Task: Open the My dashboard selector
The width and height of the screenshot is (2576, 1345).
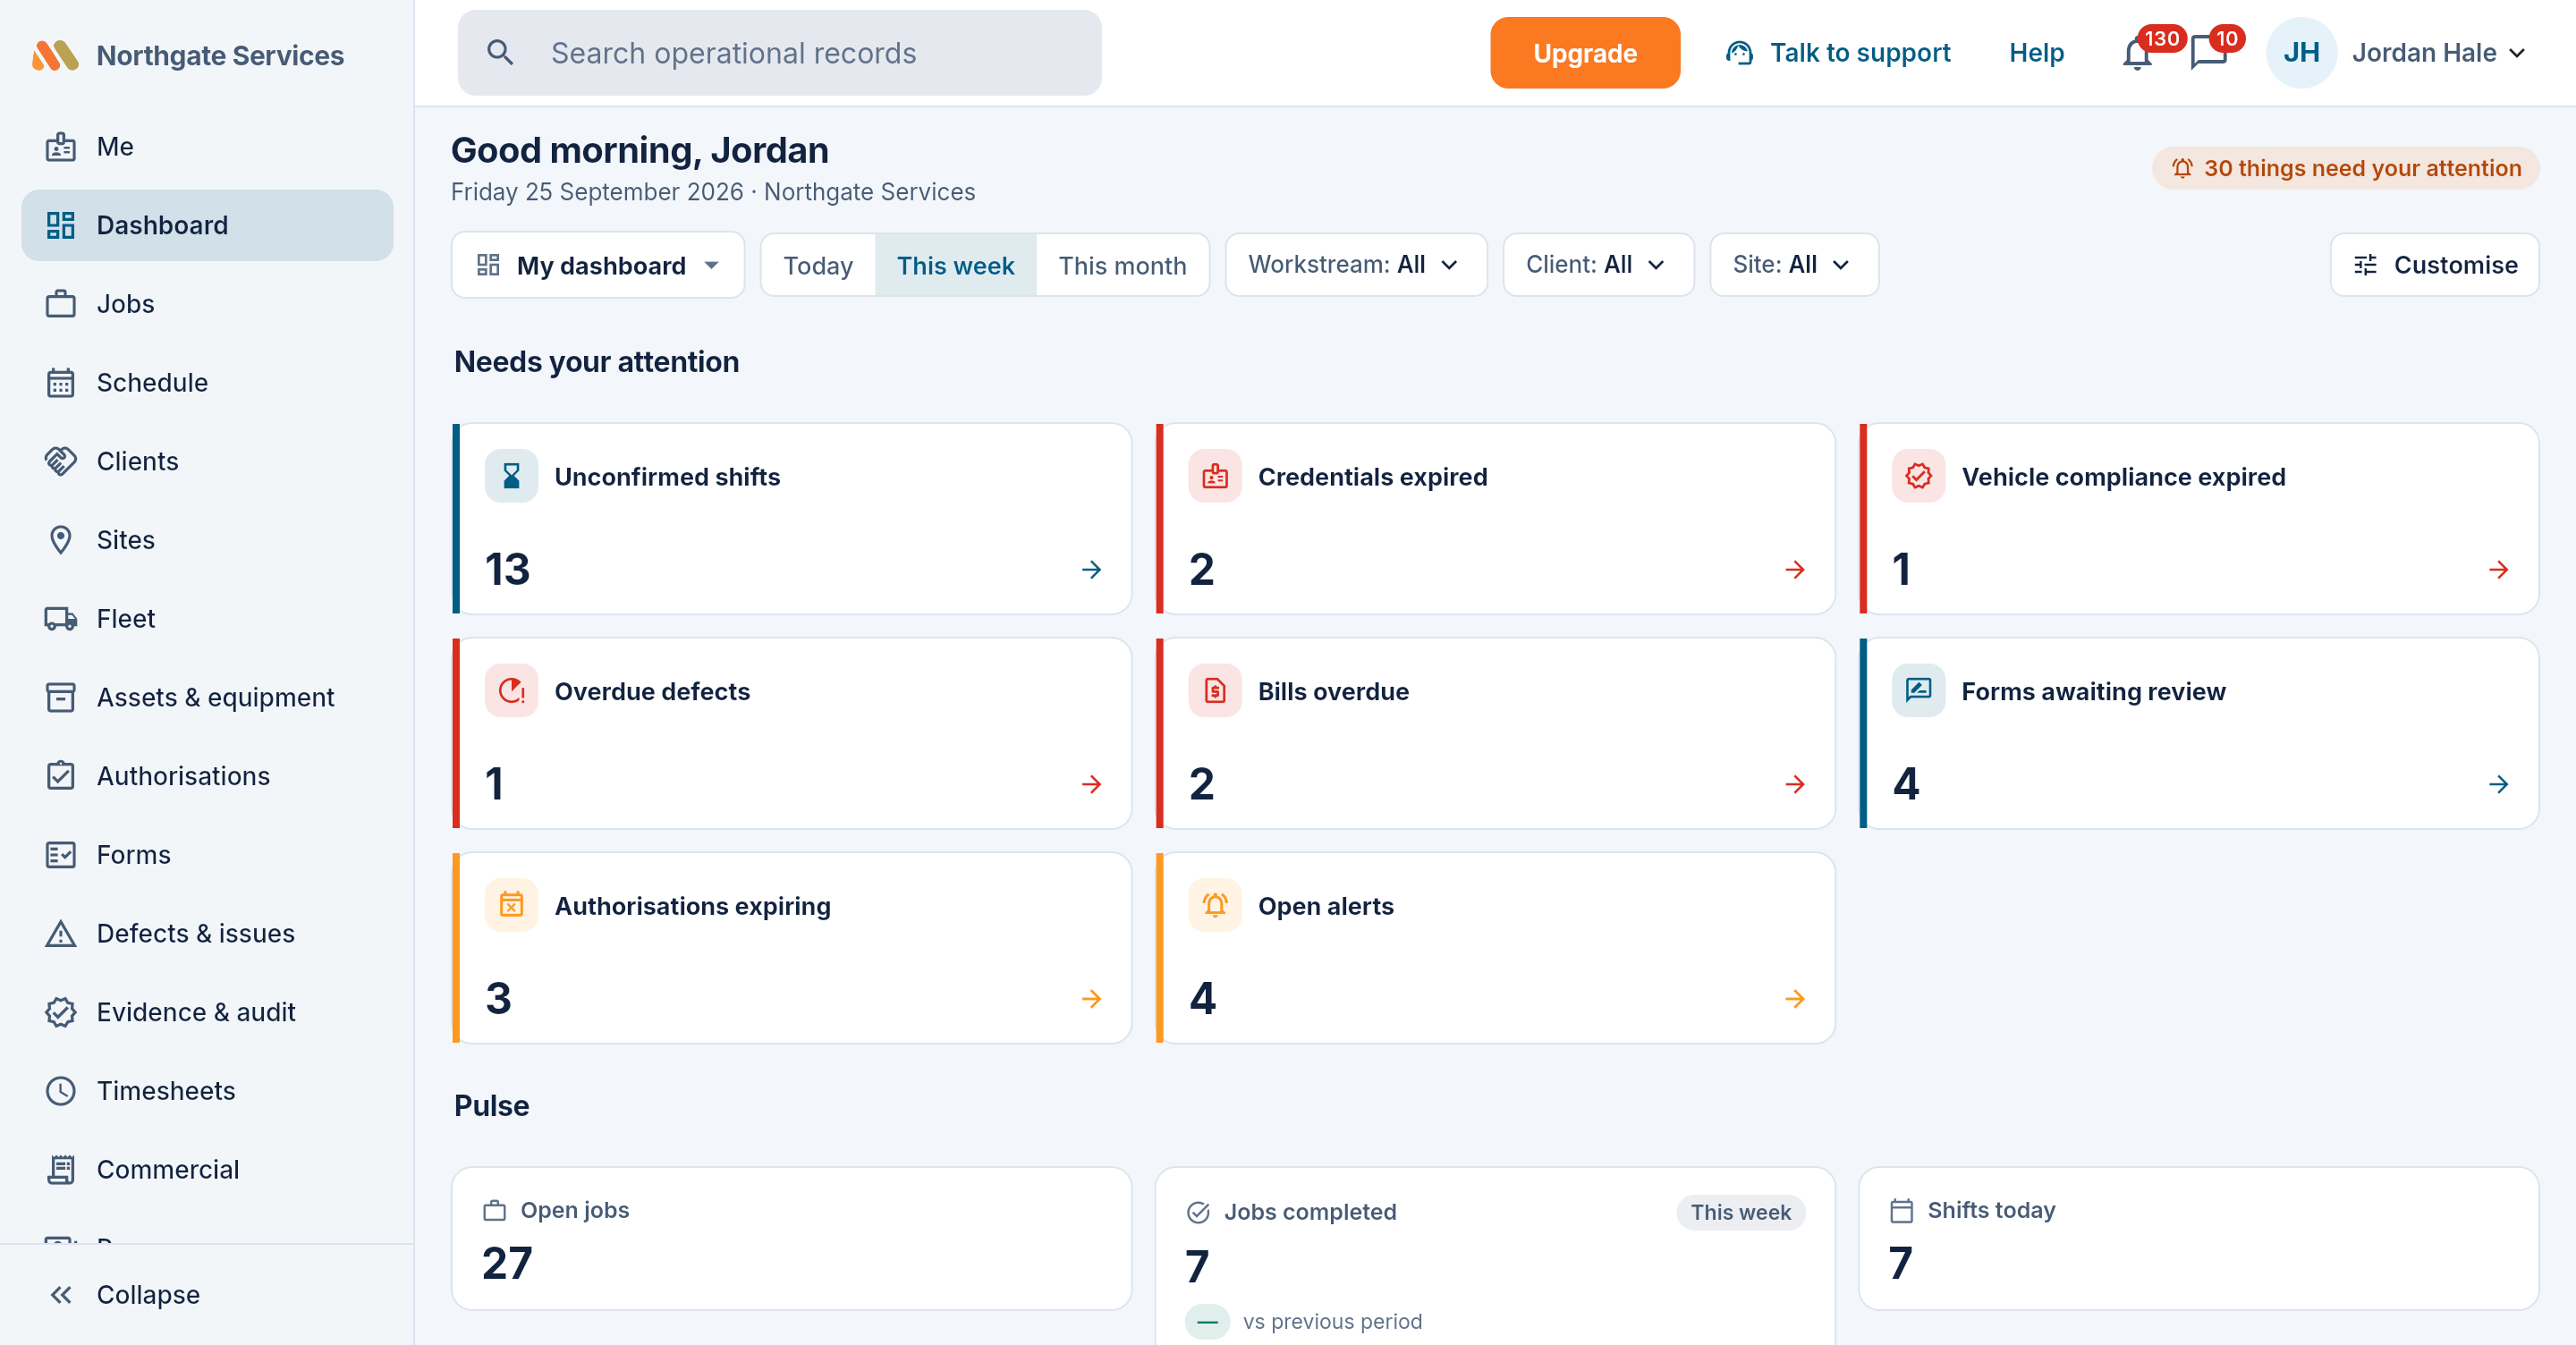Action: [598, 265]
